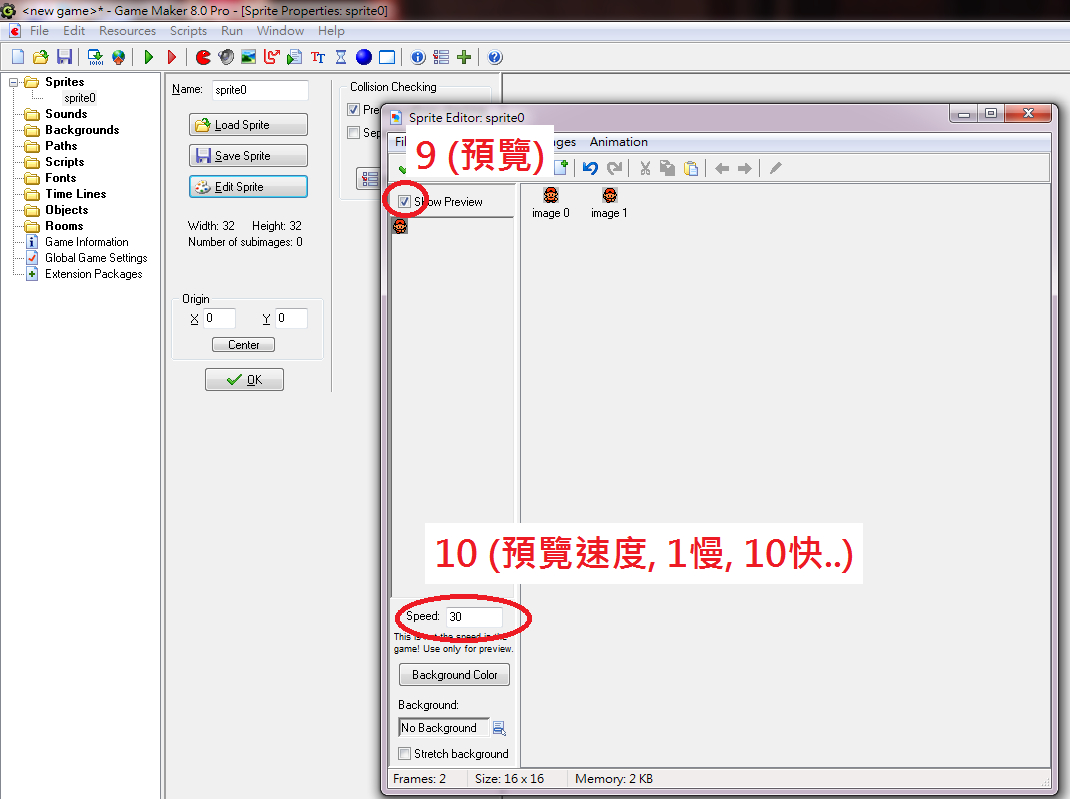Open global game settings toolbar icon
The width and height of the screenshot is (1070, 799).
pyautogui.click(x=442, y=57)
